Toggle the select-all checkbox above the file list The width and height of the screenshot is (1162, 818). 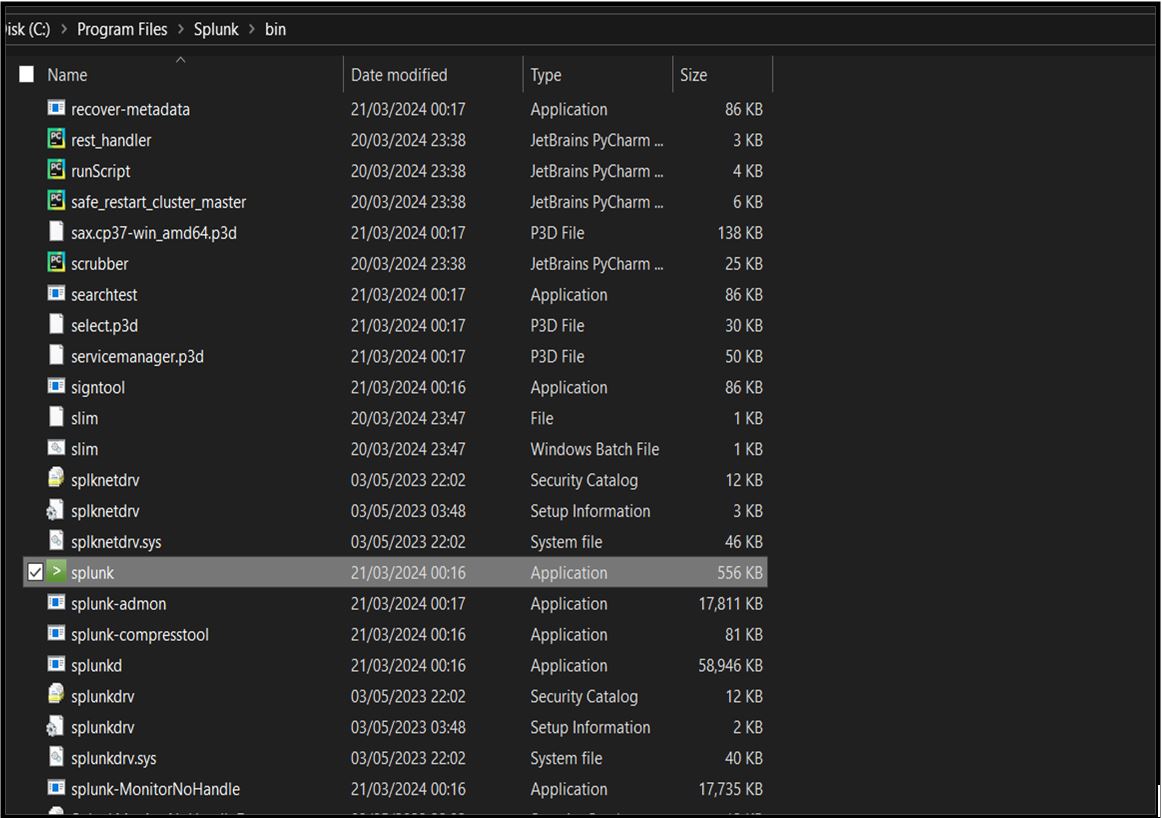26,73
